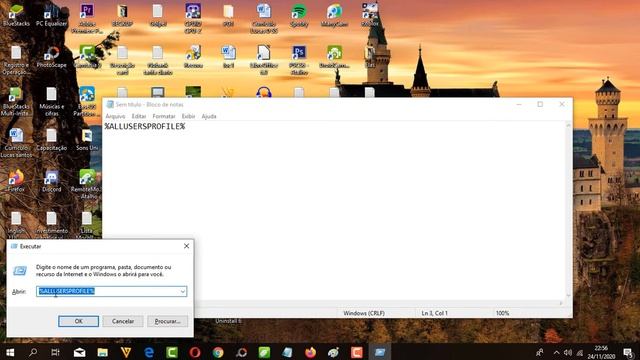
Task: Launch Microsoft Edge from the taskbar
Action: pos(149,352)
